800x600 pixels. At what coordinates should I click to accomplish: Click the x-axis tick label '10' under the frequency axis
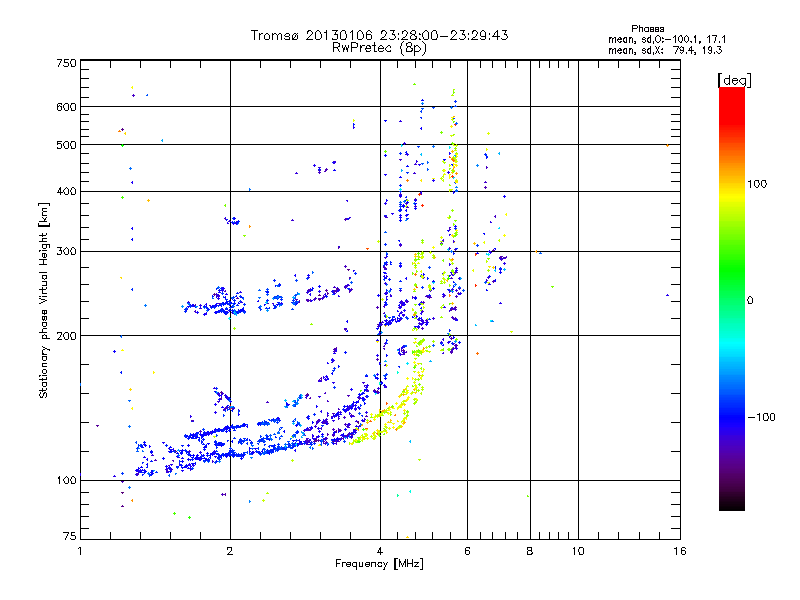point(578,551)
